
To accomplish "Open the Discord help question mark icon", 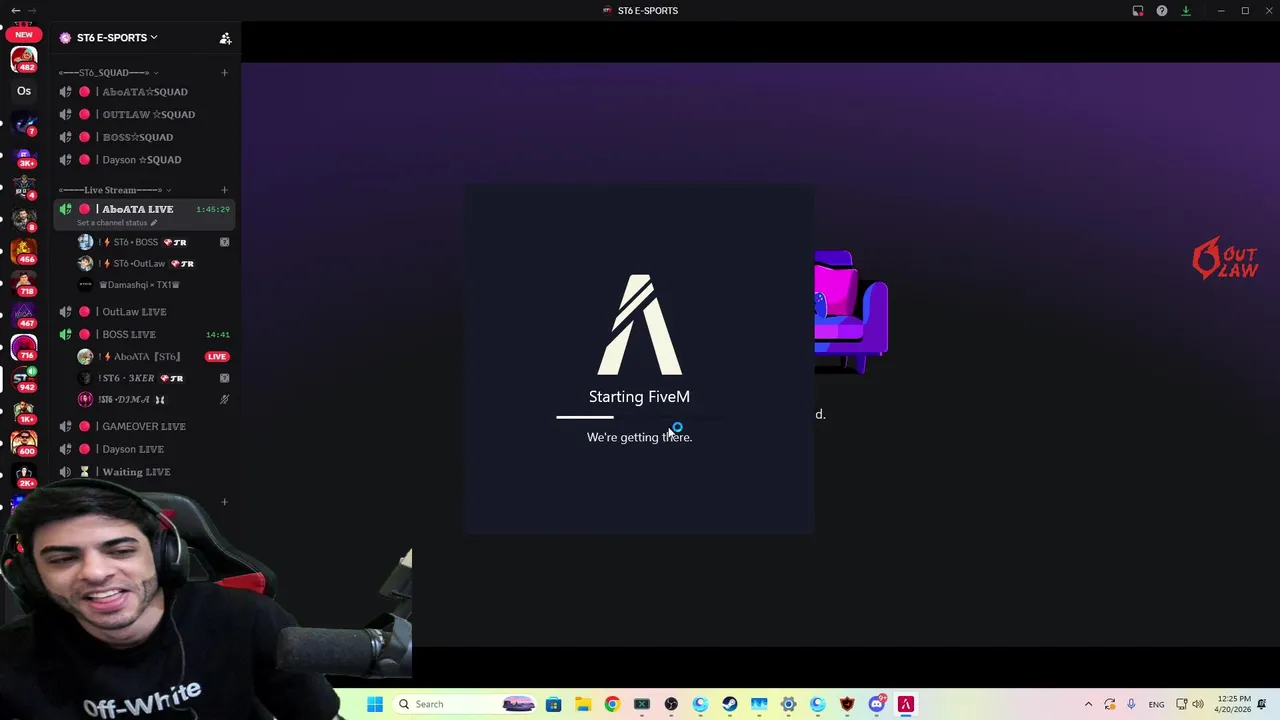I will pos(1162,11).
